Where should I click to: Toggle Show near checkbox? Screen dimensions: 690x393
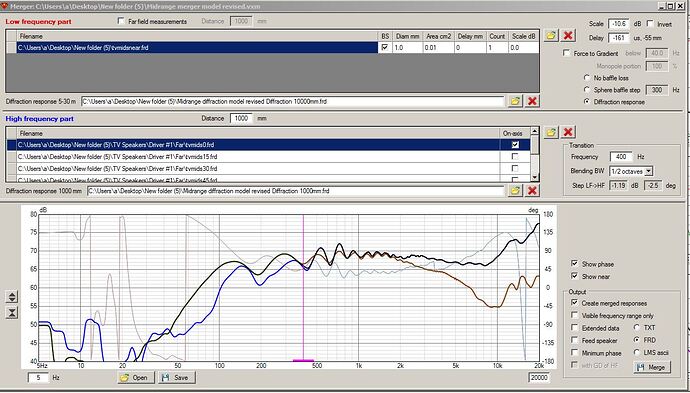pos(574,276)
